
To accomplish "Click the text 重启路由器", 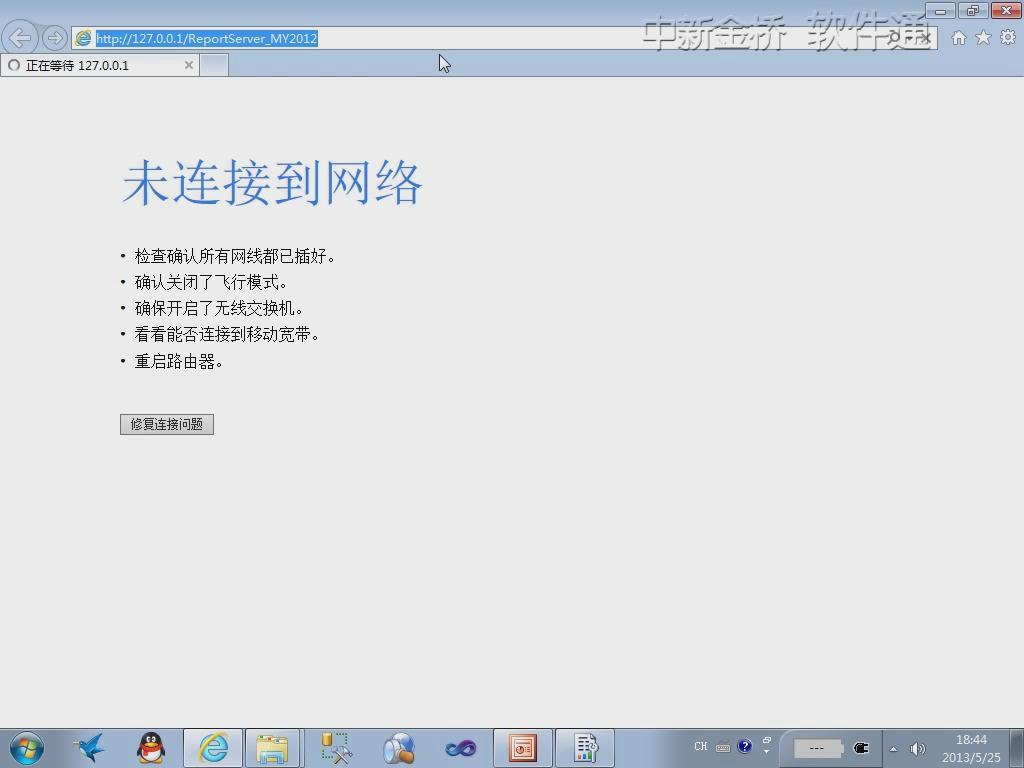I will [x=174, y=361].
